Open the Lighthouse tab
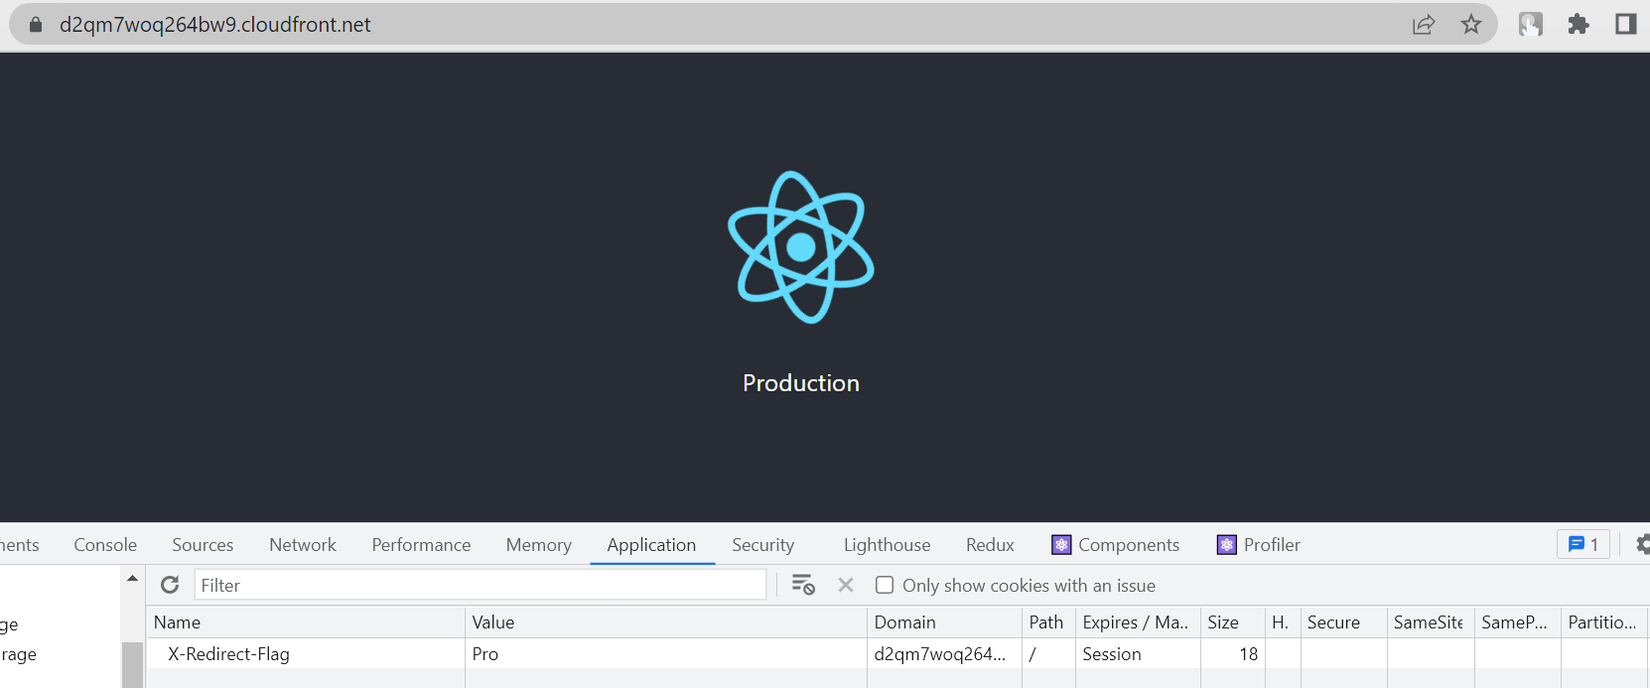 tap(887, 545)
